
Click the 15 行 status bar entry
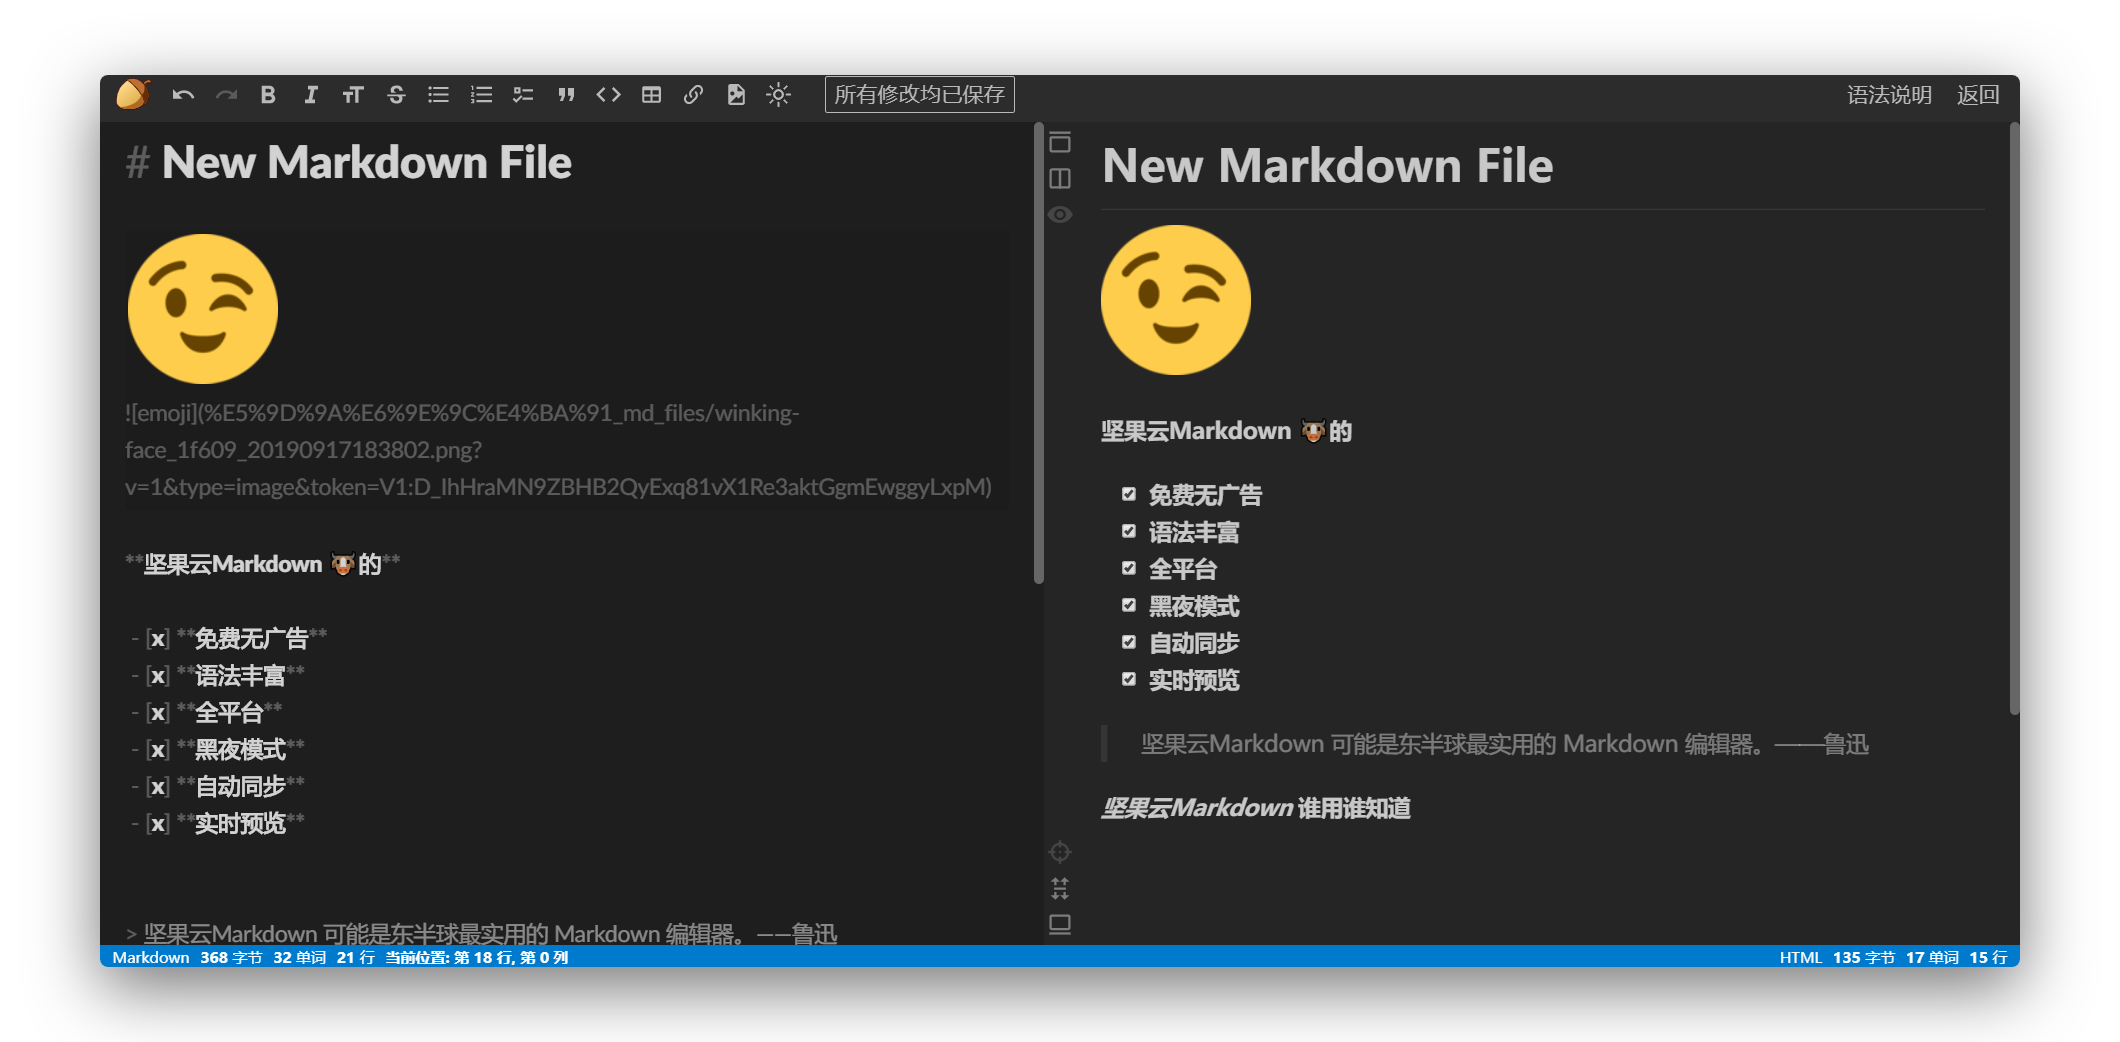point(1988,957)
